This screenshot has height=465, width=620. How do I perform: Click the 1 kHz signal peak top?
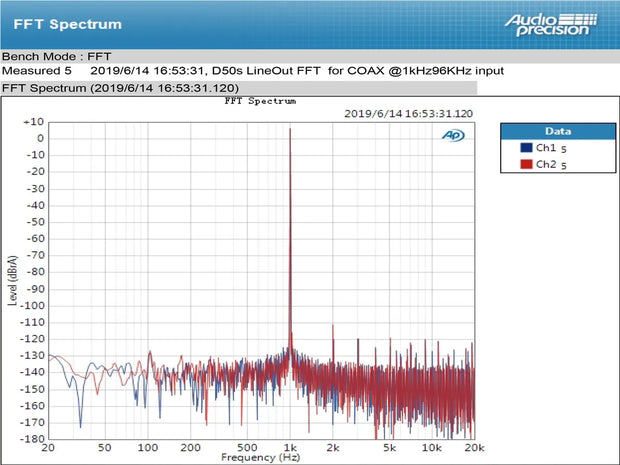(290, 129)
